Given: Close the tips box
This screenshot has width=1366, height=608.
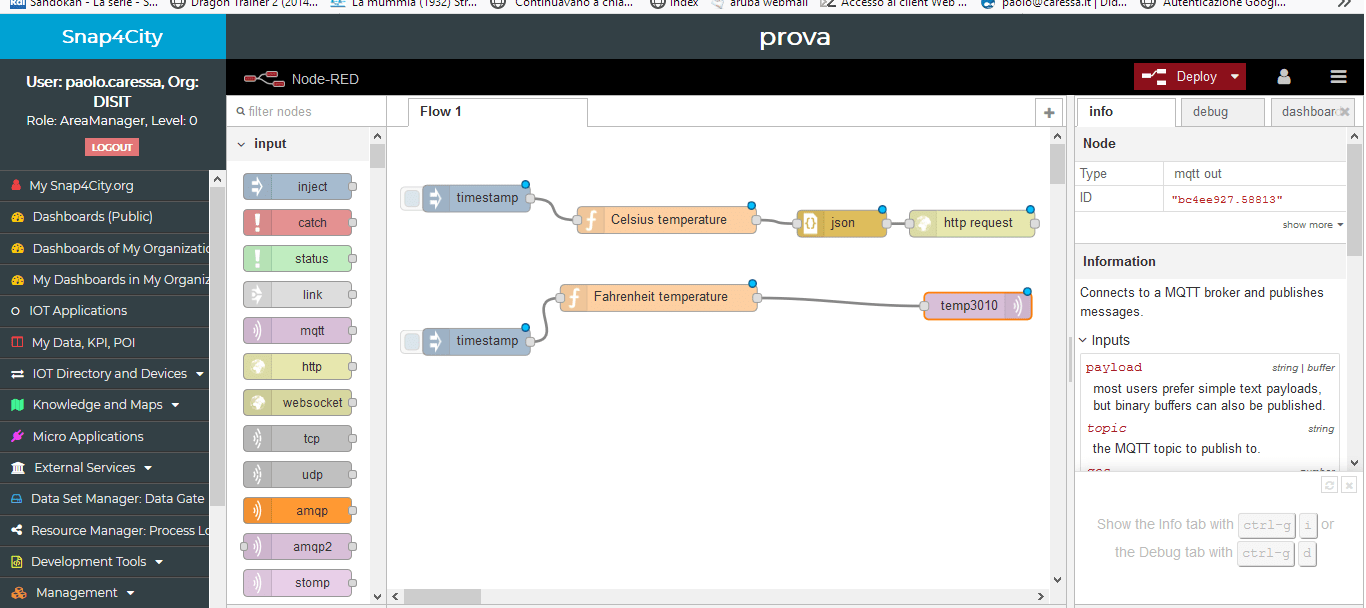Looking at the screenshot, I should point(1348,484).
